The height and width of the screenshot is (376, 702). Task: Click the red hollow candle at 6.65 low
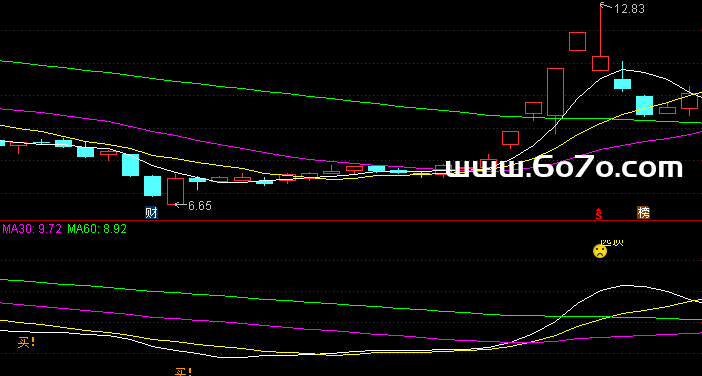[176, 191]
